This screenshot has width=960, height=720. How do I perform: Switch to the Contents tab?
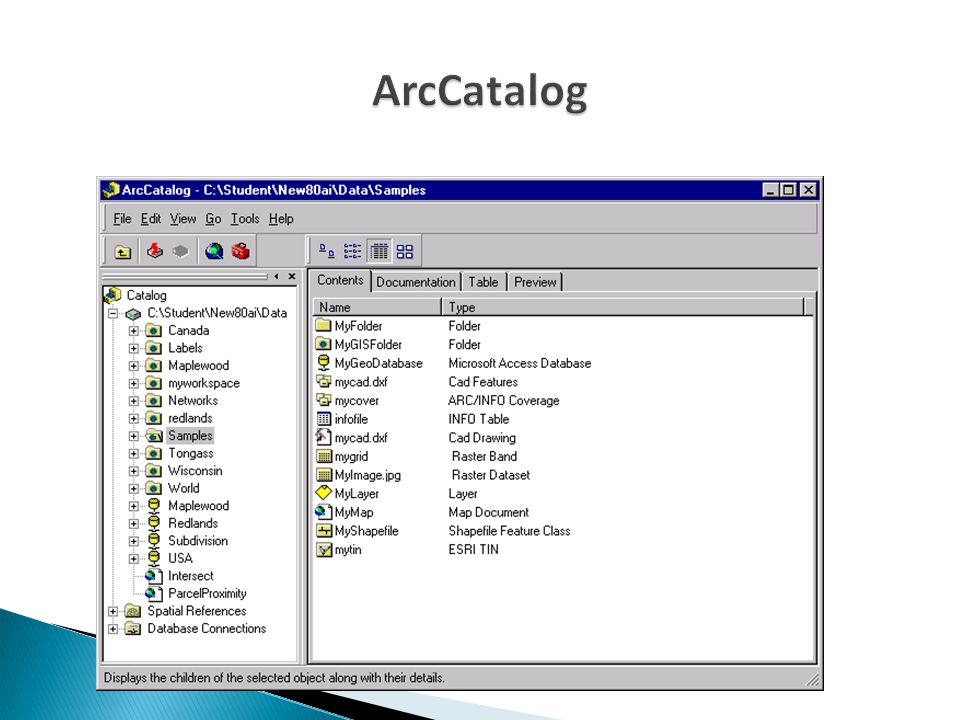coord(340,280)
